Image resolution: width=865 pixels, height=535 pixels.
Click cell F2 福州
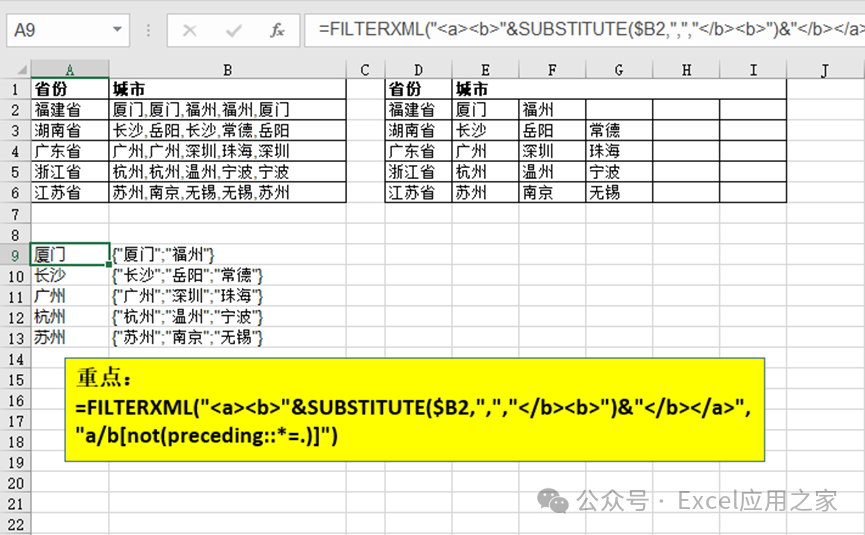552,110
